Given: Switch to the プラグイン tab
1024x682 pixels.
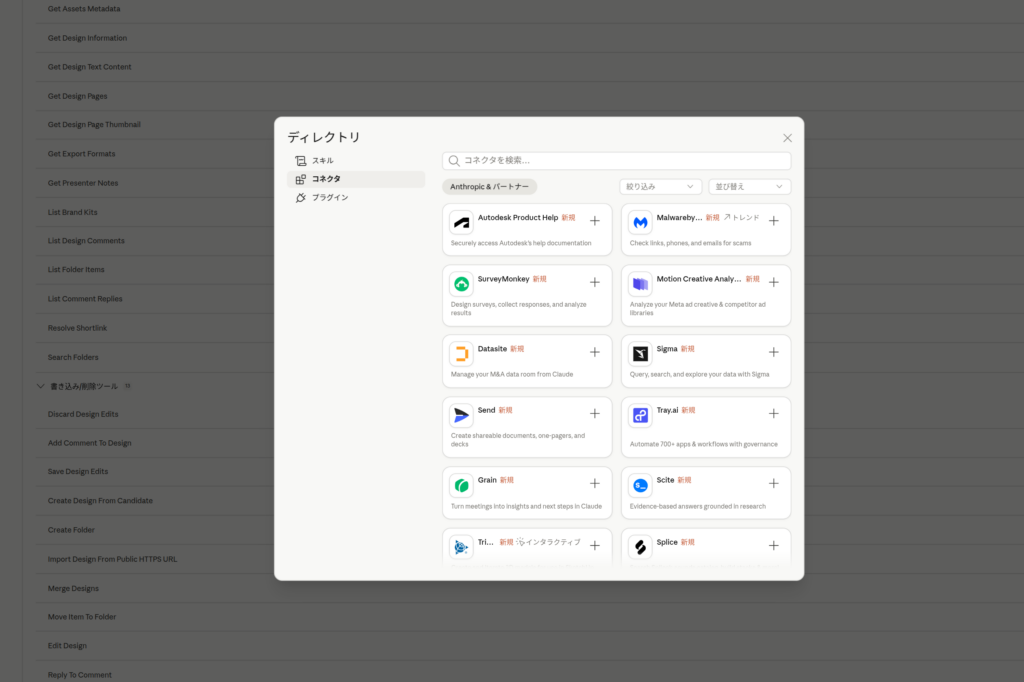Looking at the screenshot, I should [x=356, y=197].
